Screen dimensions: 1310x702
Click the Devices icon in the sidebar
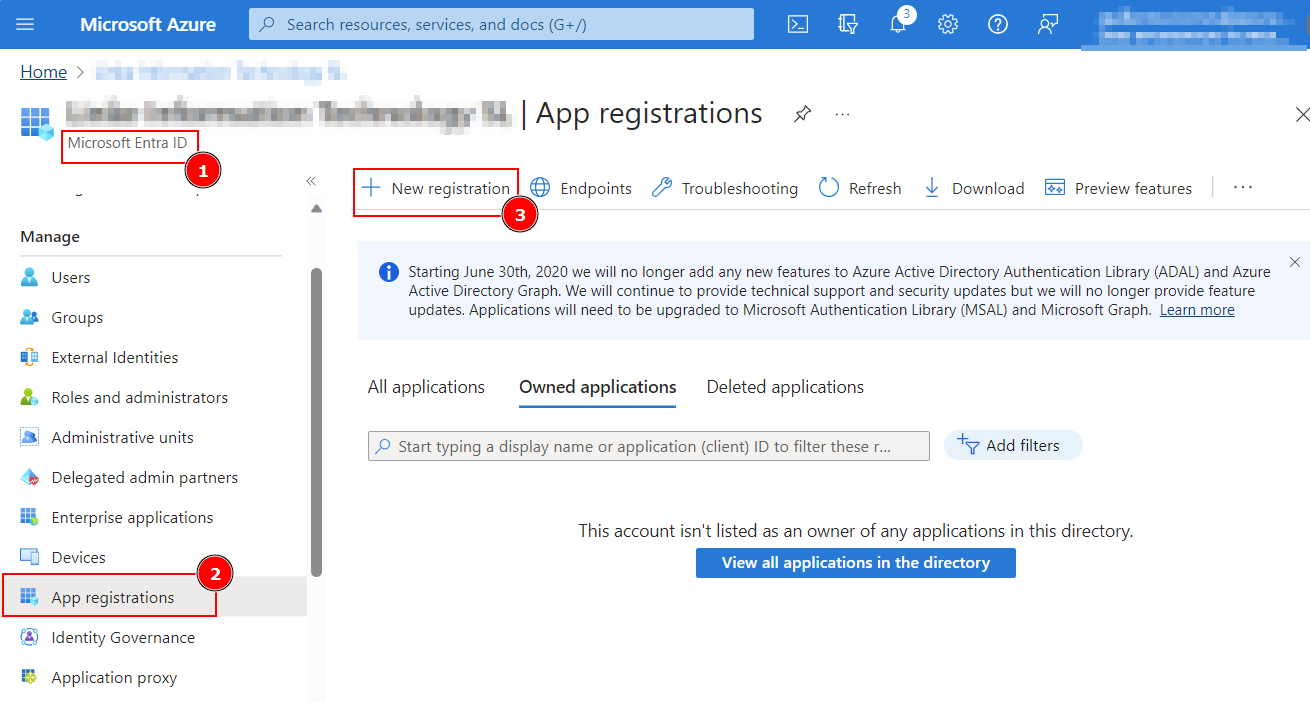tap(30, 557)
